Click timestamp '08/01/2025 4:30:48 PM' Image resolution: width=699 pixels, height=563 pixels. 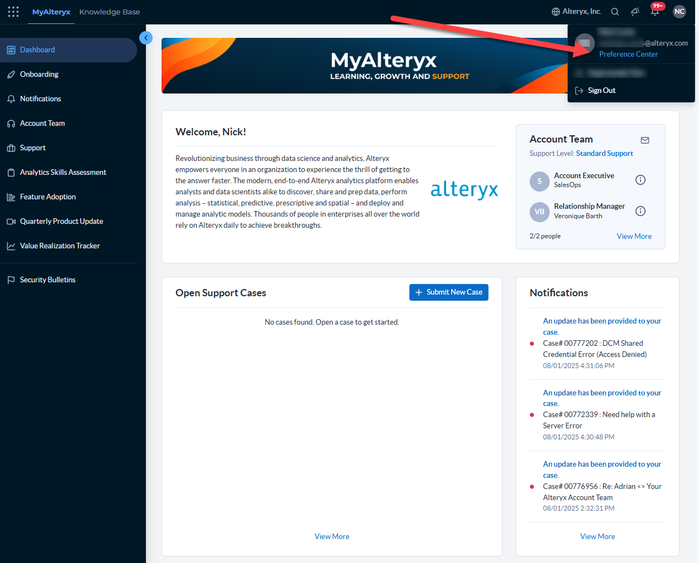point(578,437)
